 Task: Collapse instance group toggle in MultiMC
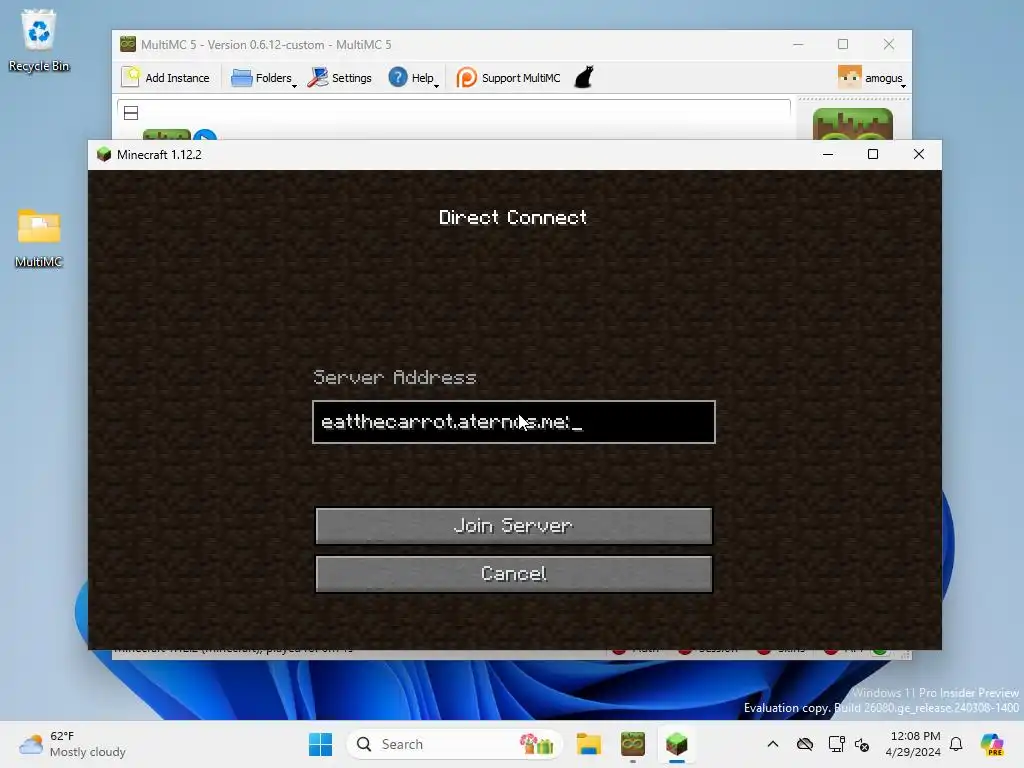131,113
